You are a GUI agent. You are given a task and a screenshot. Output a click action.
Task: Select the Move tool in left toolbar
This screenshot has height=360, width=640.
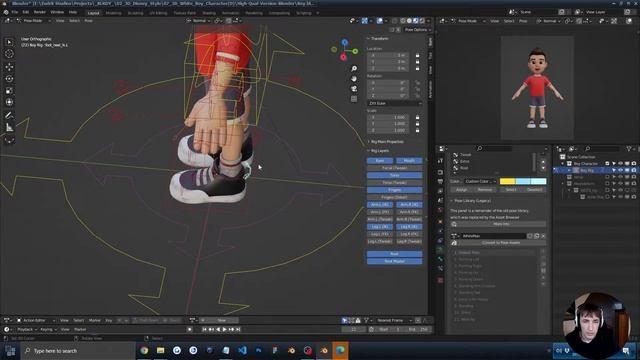[x=9, y=67]
